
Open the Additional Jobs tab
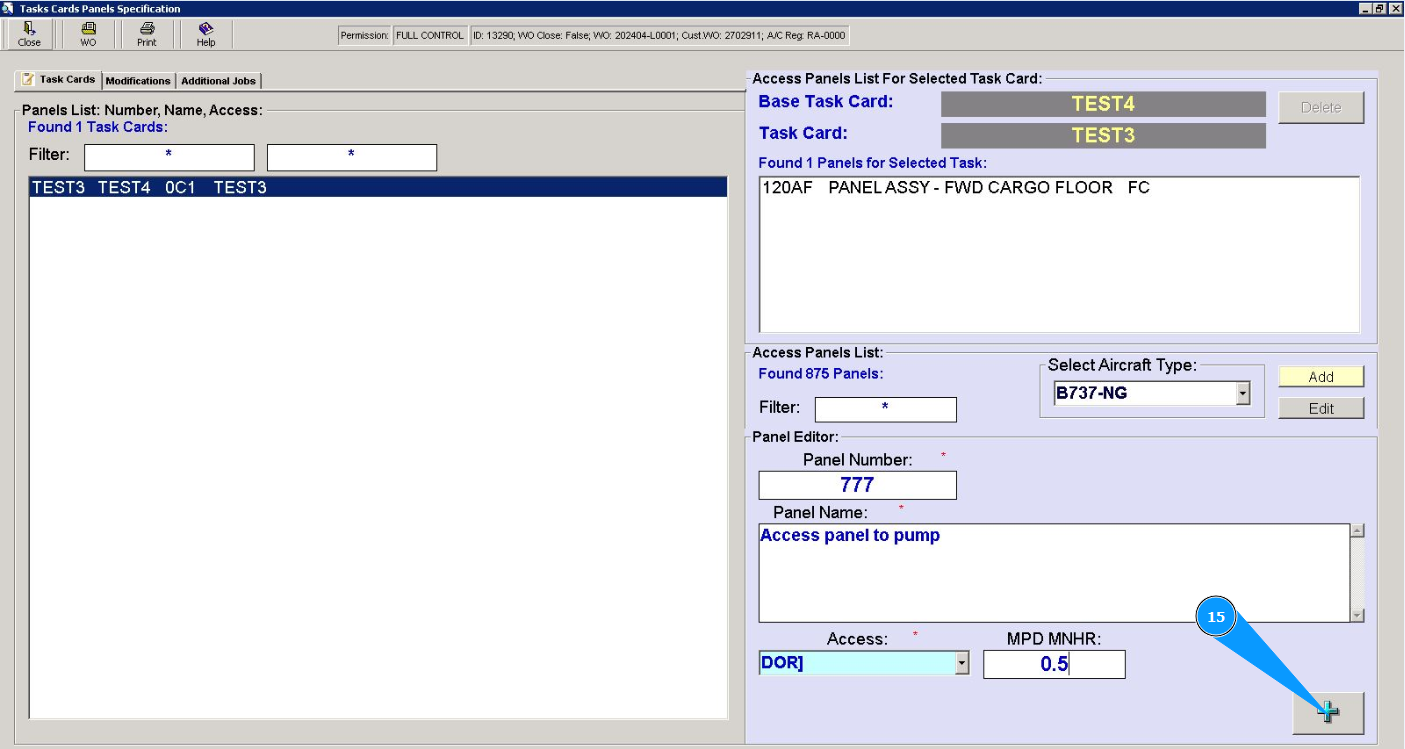(218, 81)
